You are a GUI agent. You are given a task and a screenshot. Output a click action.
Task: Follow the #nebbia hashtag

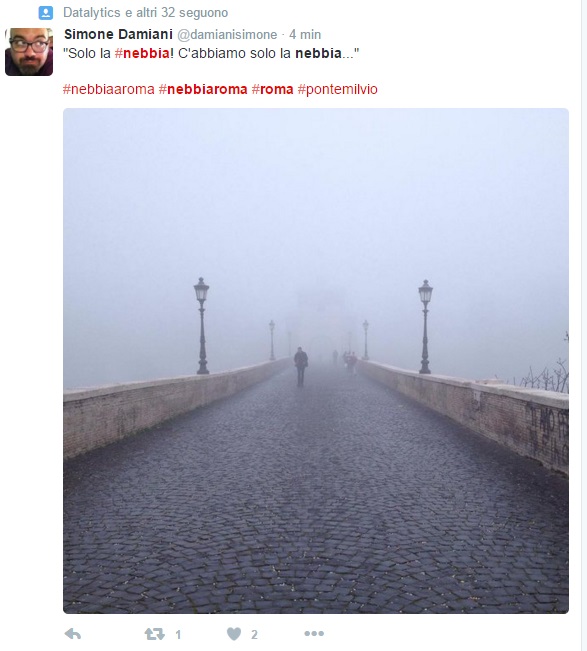click(142, 53)
